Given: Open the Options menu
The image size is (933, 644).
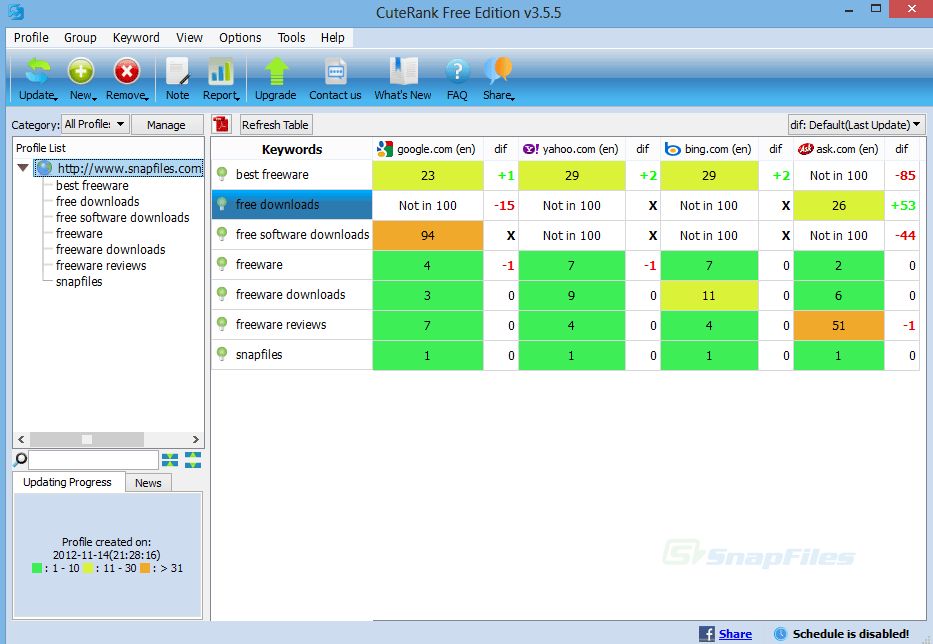Looking at the screenshot, I should [x=240, y=37].
